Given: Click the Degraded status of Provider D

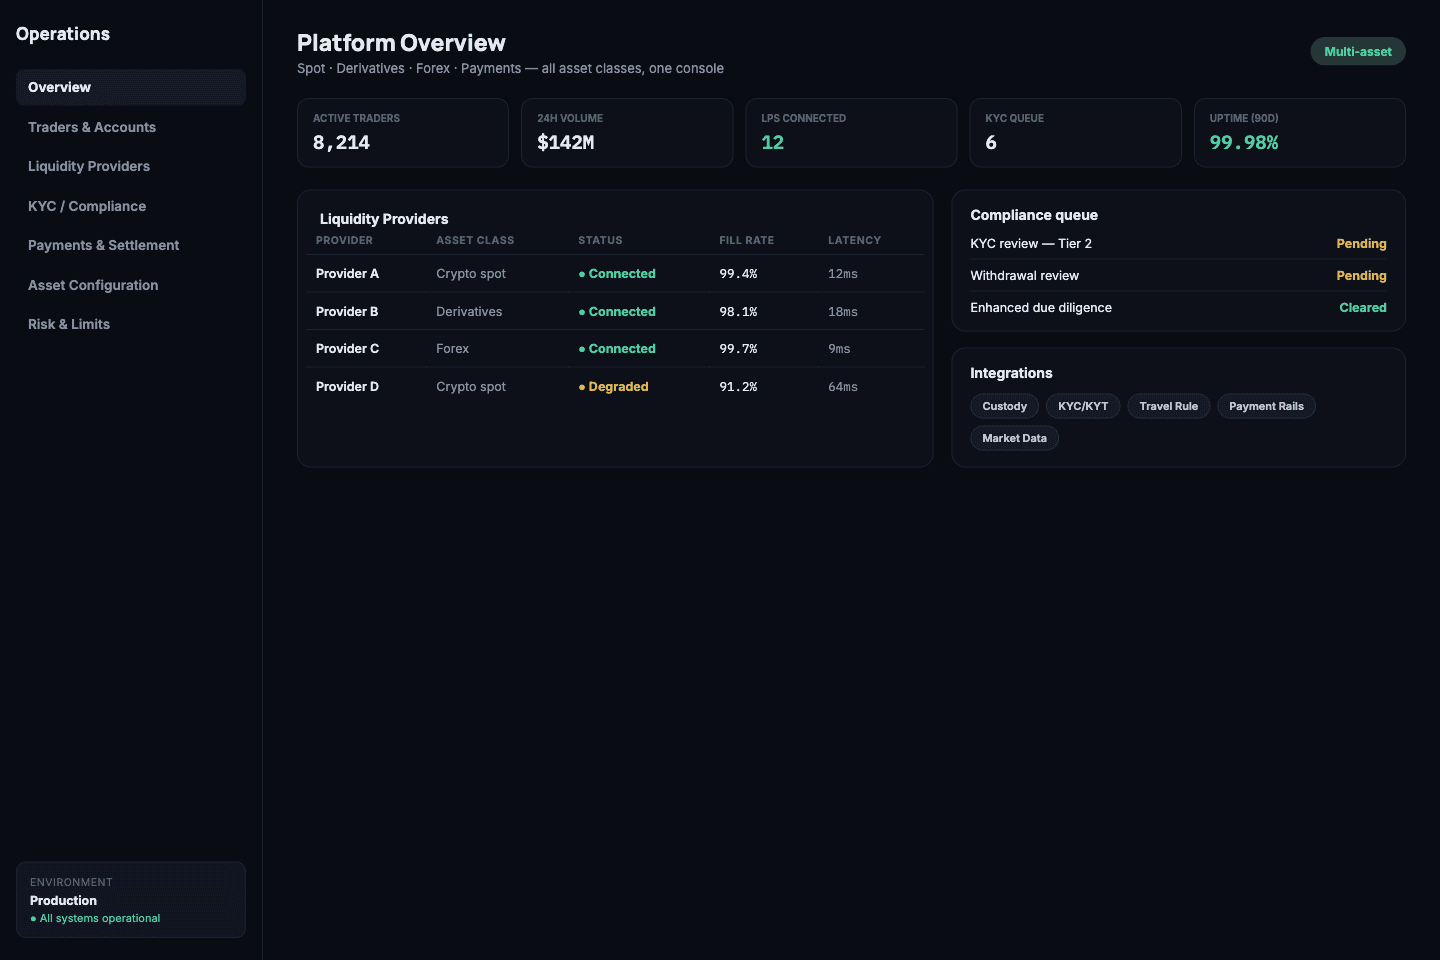Looking at the screenshot, I should click(613, 387).
